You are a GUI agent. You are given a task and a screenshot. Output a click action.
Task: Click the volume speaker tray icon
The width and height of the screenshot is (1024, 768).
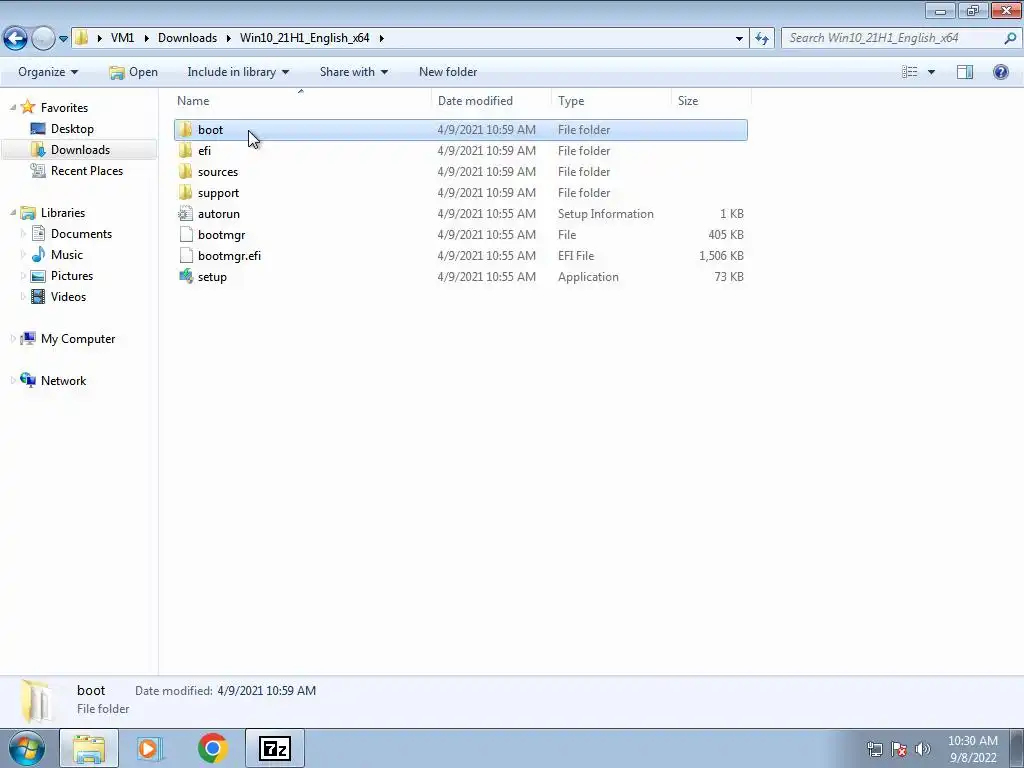point(923,749)
